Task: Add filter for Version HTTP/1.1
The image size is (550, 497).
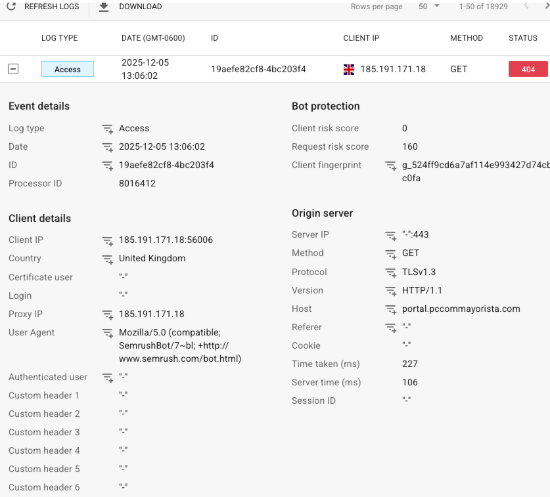Action: click(x=390, y=291)
